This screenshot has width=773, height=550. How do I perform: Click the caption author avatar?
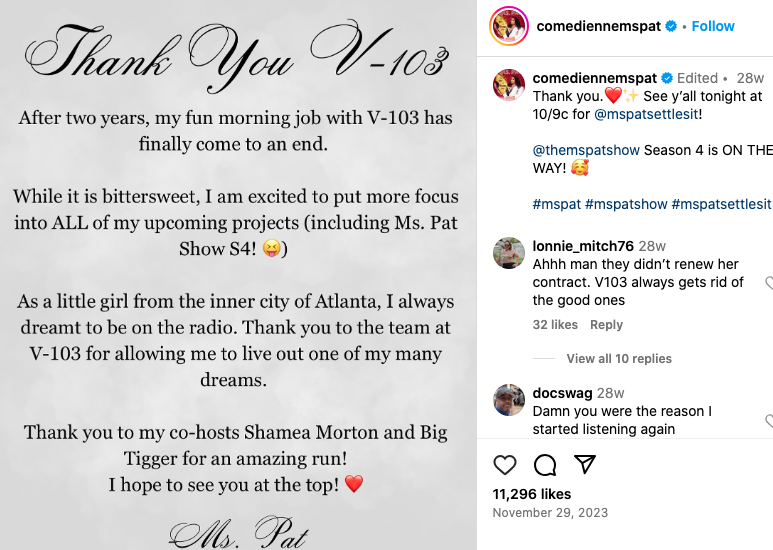(509, 85)
